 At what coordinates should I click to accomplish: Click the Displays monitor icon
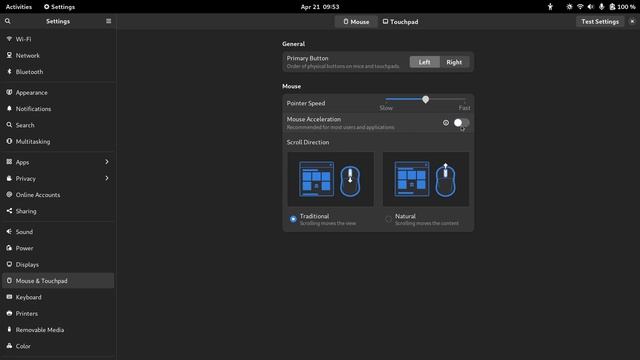[9, 264]
